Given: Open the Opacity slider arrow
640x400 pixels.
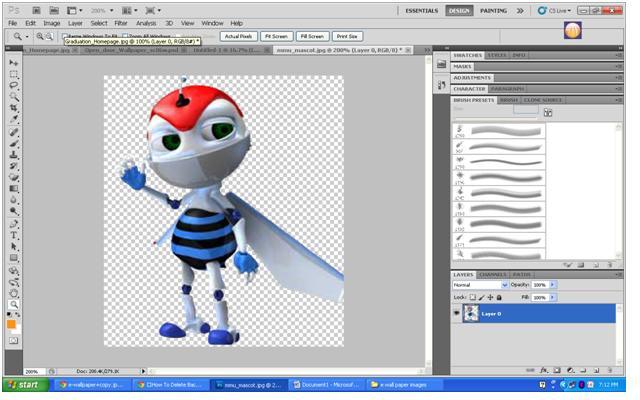Looking at the screenshot, I should click(x=552, y=285).
